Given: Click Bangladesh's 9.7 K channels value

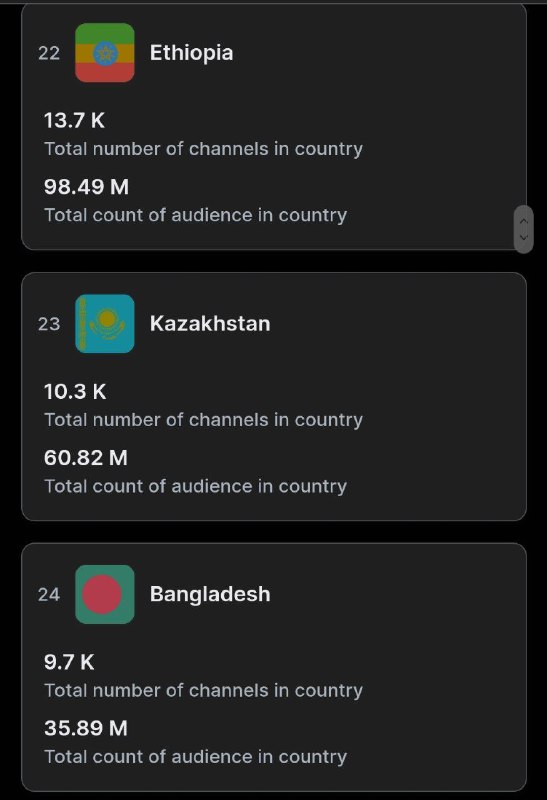Looking at the screenshot, I should [x=69, y=662].
